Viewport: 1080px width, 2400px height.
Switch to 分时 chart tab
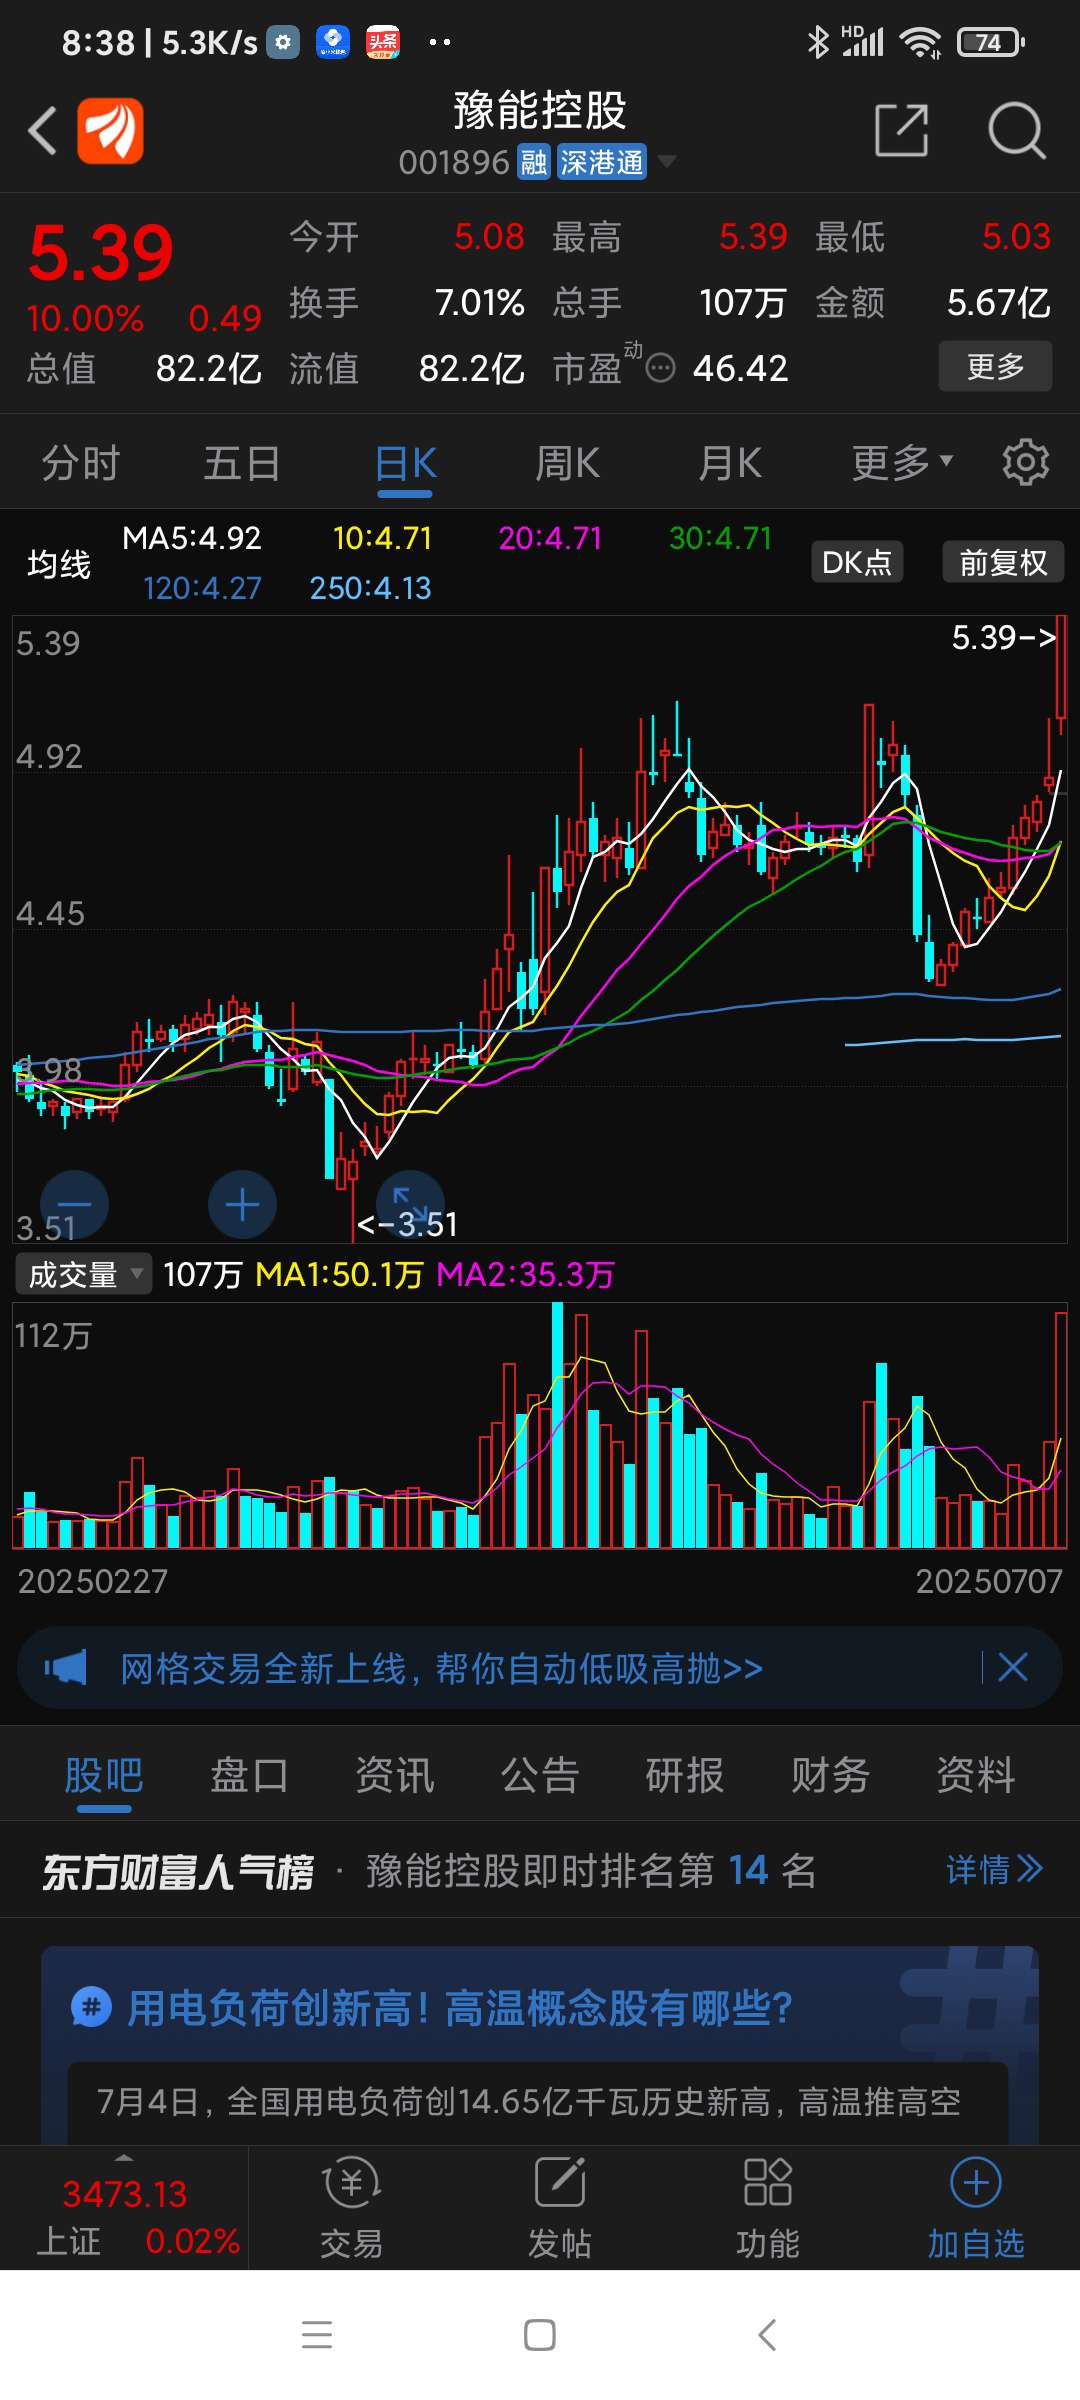pos(81,463)
